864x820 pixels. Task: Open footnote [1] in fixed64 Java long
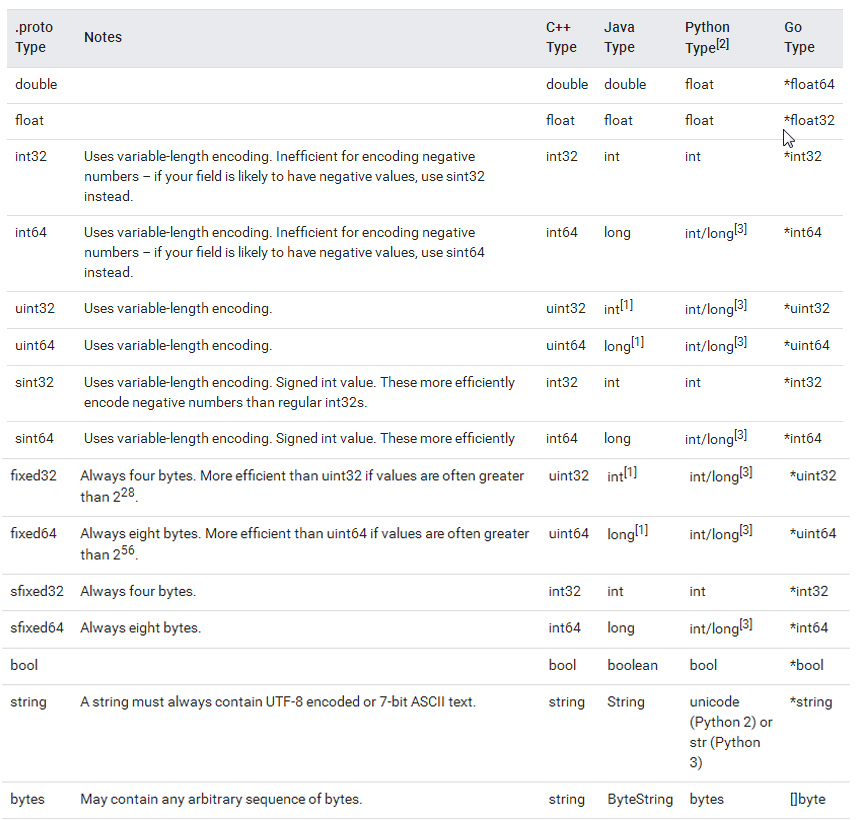pyautogui.click(x=641, y=530)
